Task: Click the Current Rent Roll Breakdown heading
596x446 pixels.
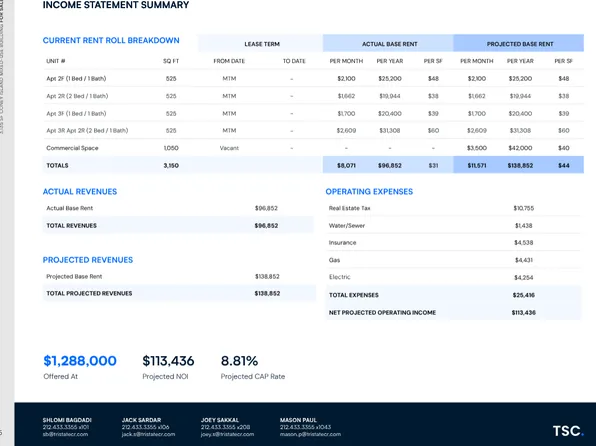Action: [x=111, y=40]
